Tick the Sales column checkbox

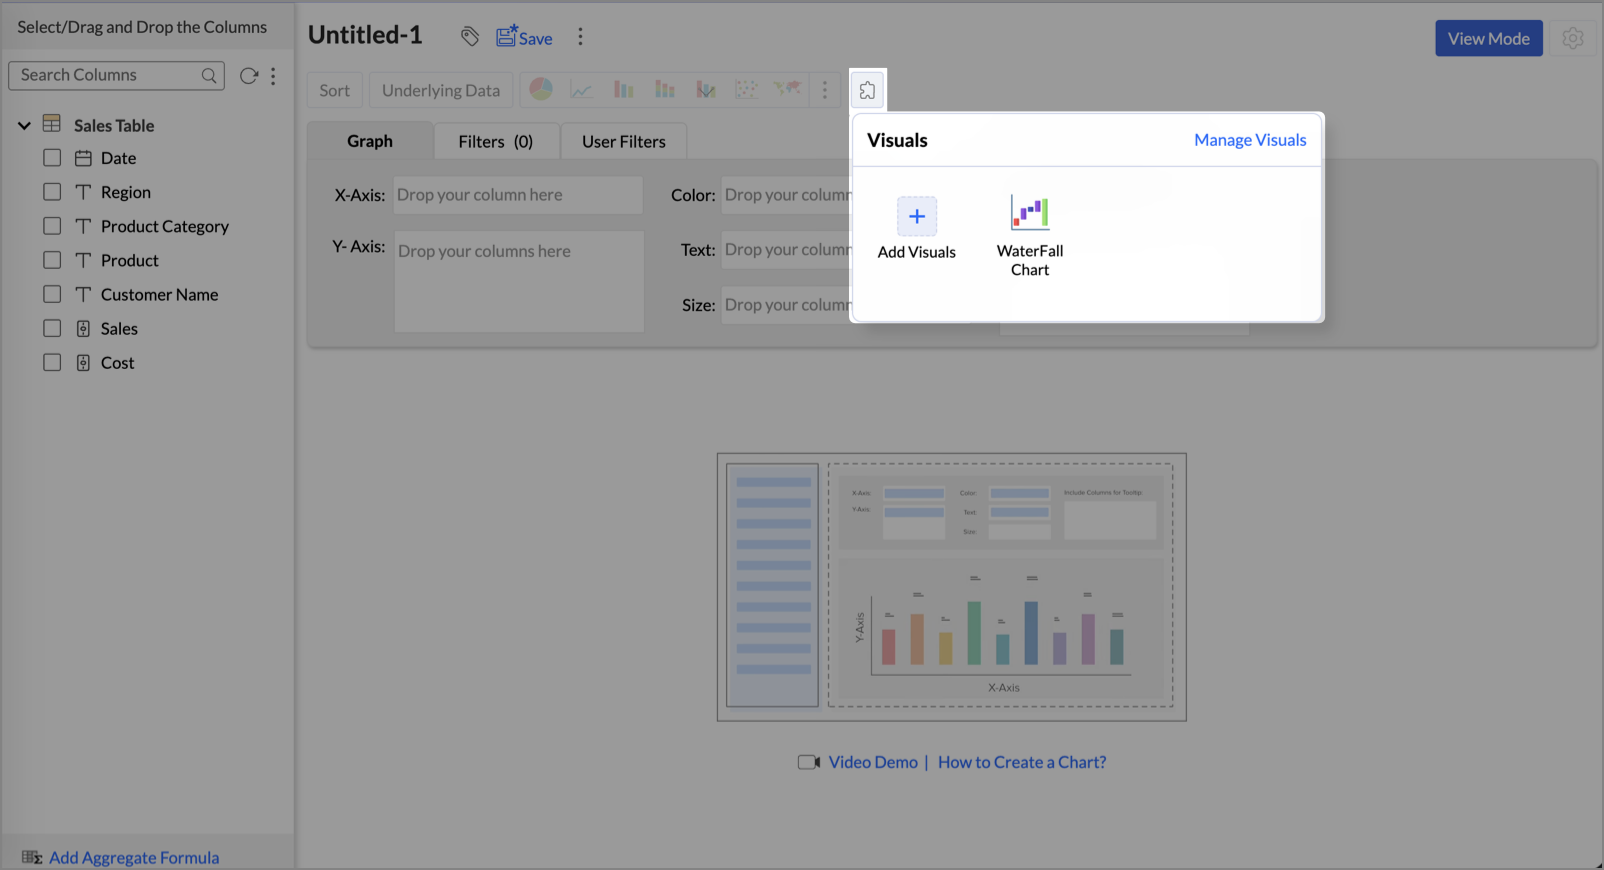point(52,329)
